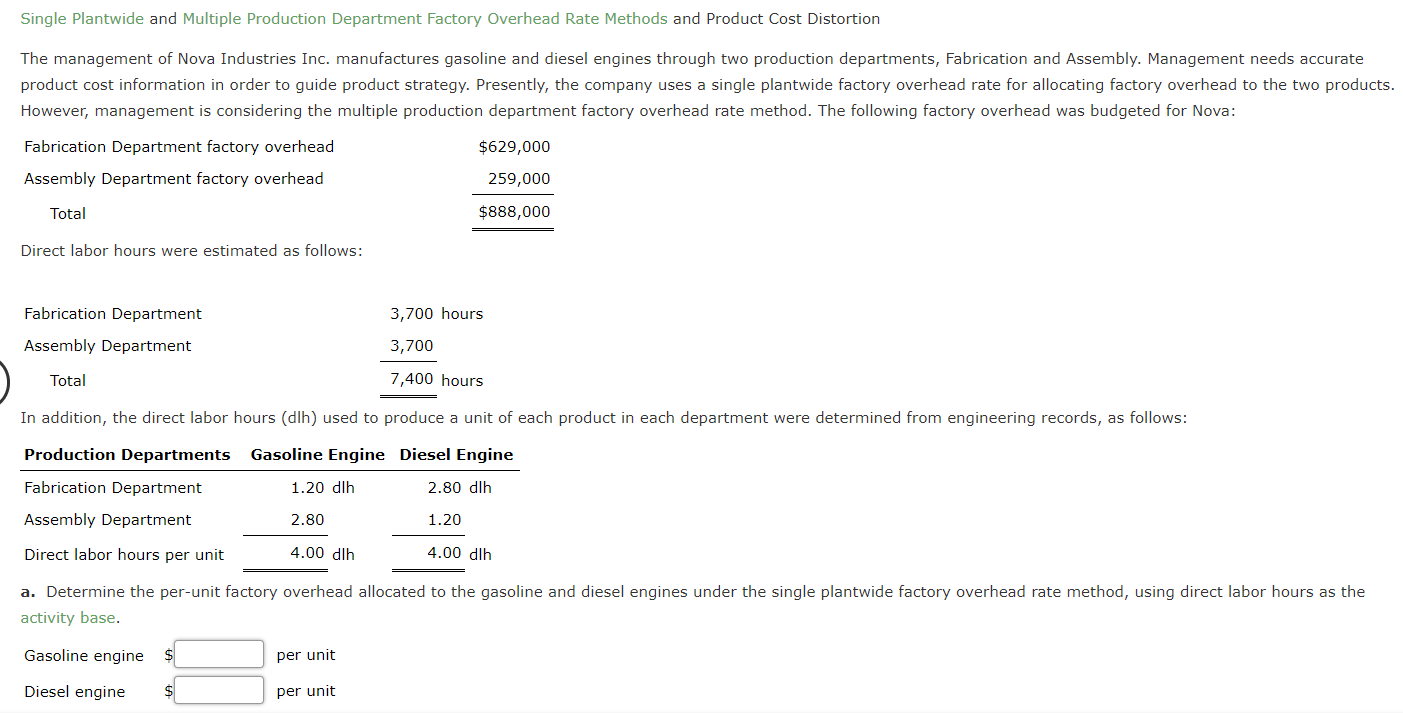Open the activity base glossary link

tap(68, 618)
